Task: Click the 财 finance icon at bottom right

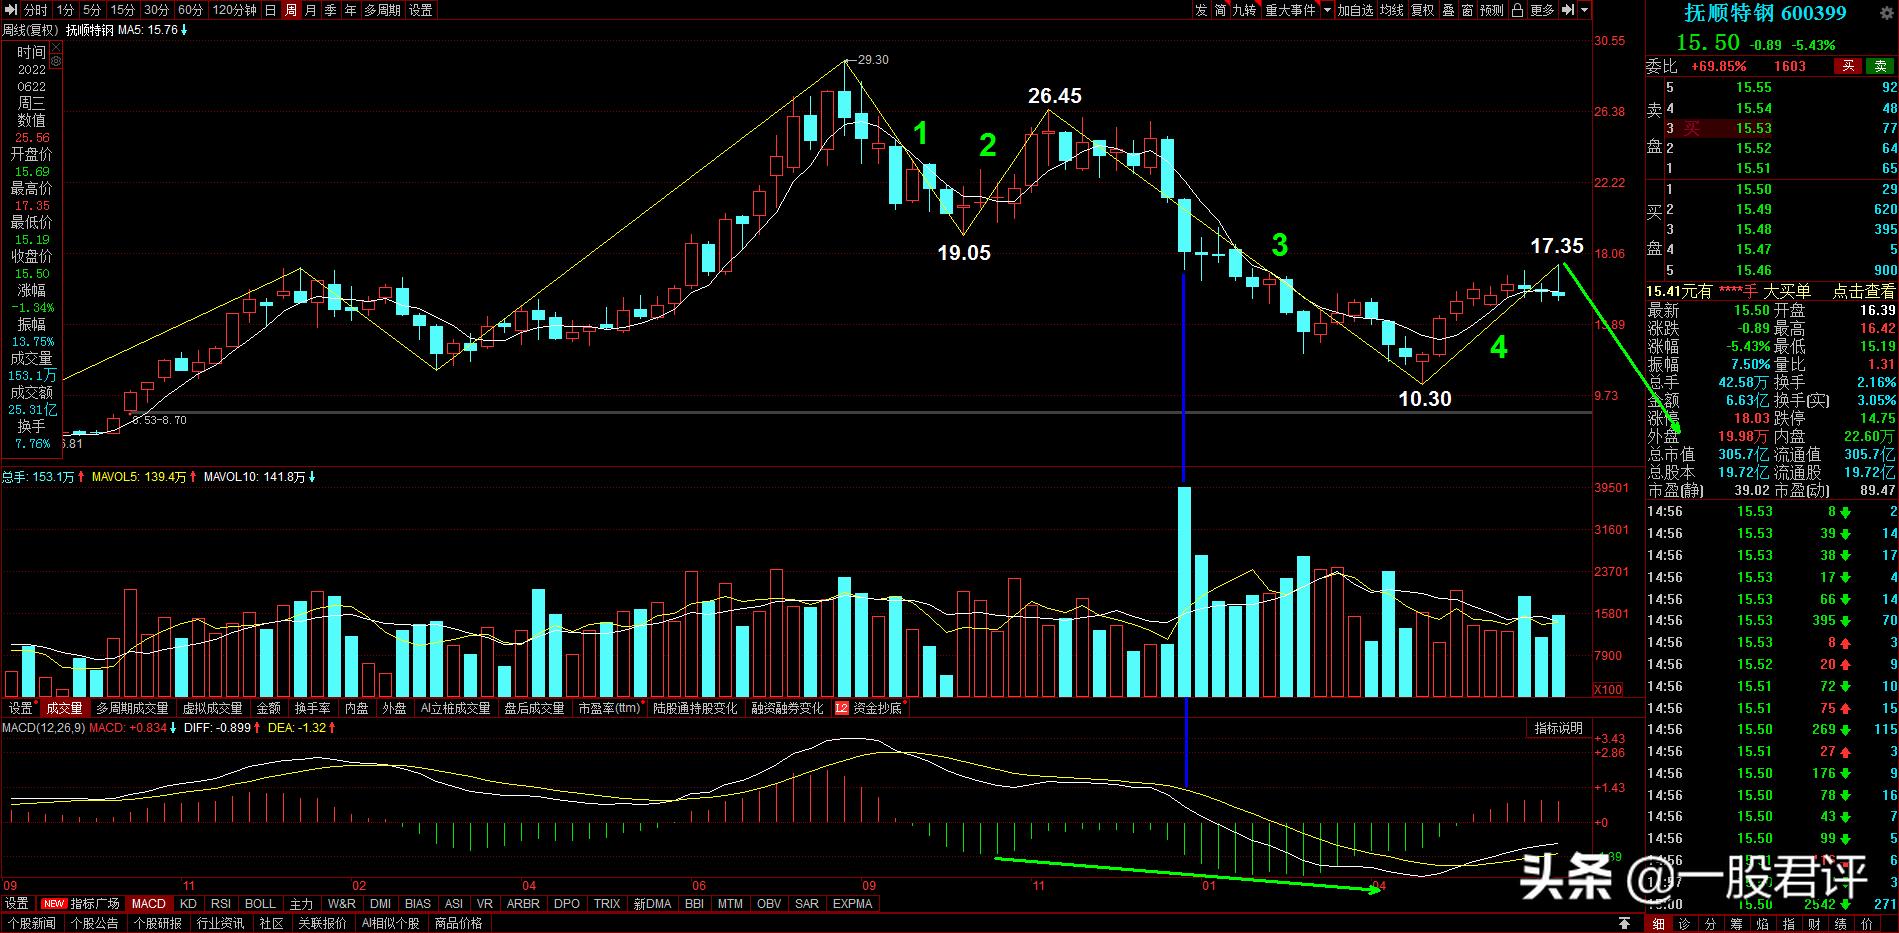Action: coord(1814,924)
